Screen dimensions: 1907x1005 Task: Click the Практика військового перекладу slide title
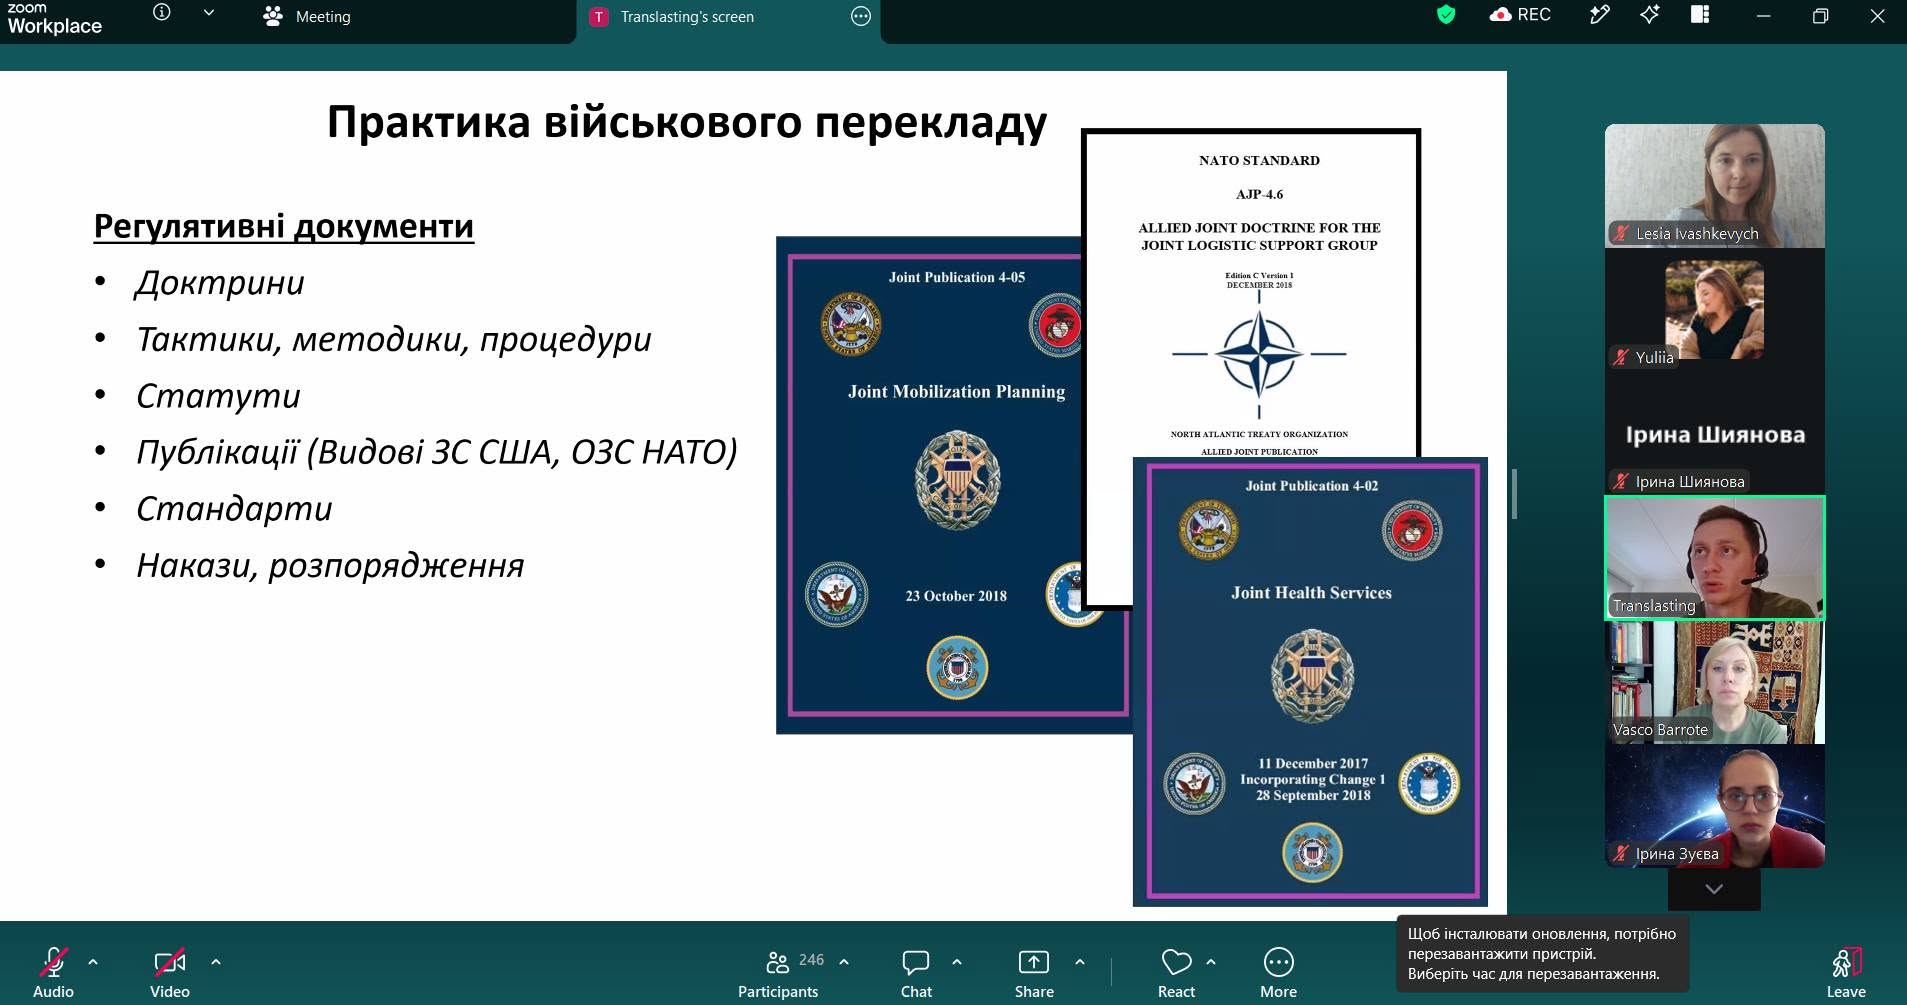coord(686,123)
